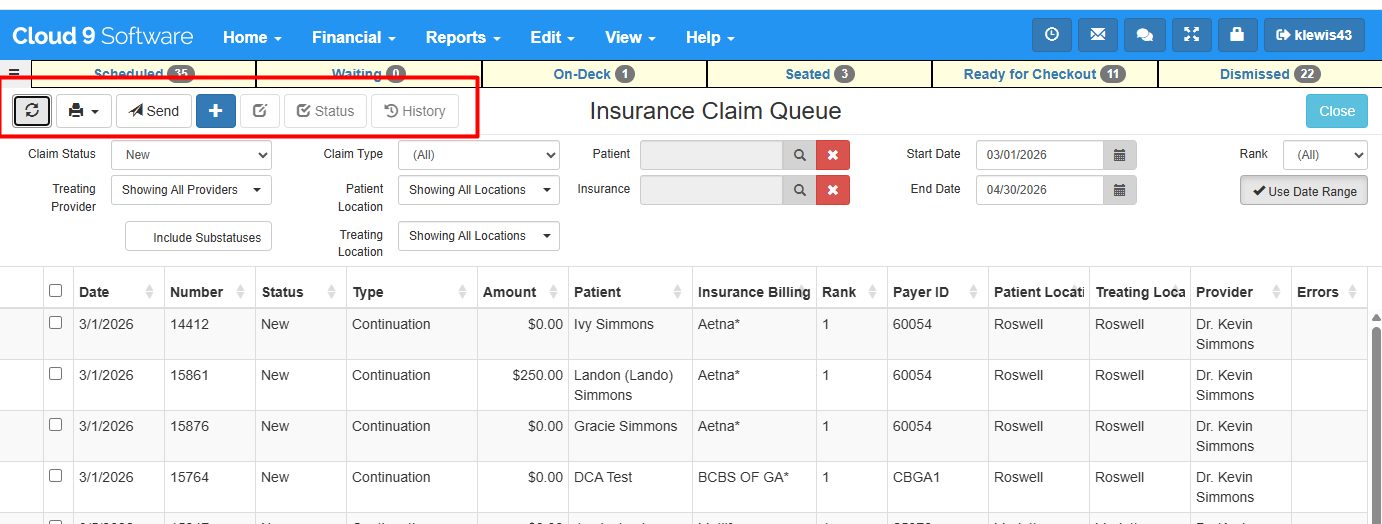Toggle the select-all header checkbox
Image resolution: width=1382 pixels, height=524 pixels.
(x=56, y=291)
